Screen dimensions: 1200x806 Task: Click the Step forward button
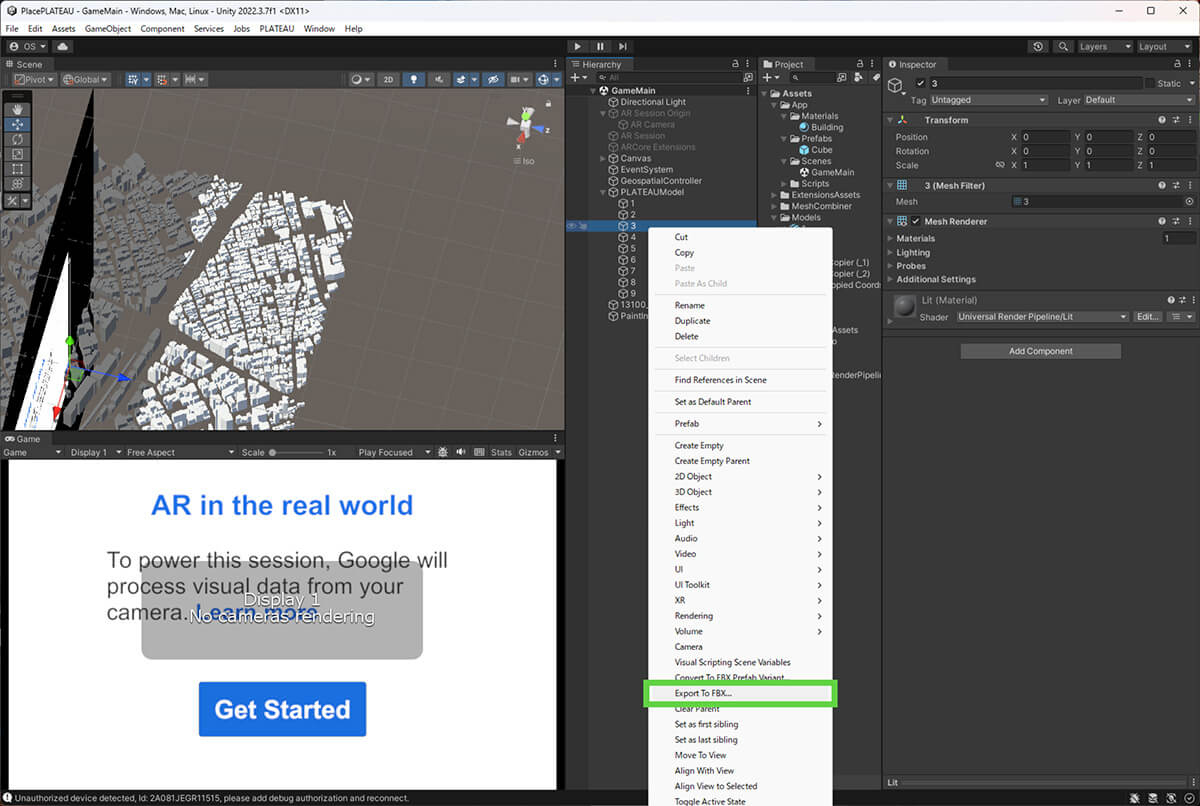pos(623,46)
